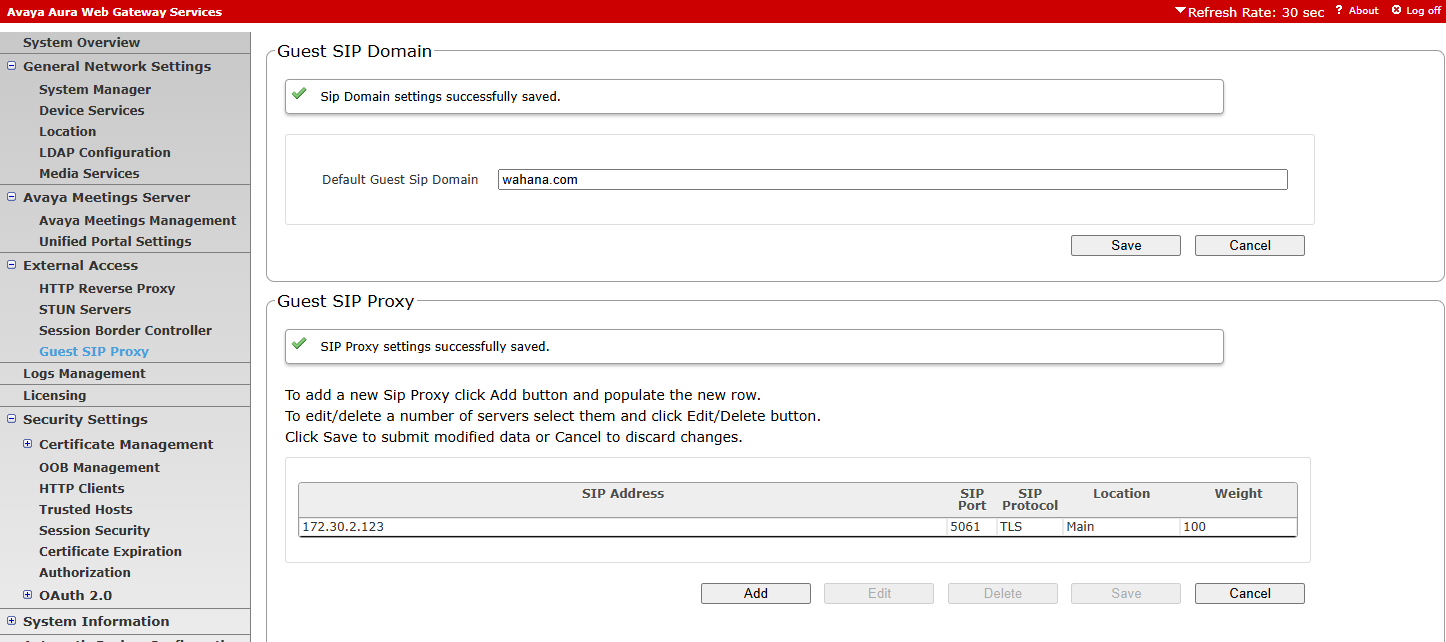The width and height of the screenshot is (1446, 642).
Task: Expand the OAuth 2.0 node
Action: (28, 595)
